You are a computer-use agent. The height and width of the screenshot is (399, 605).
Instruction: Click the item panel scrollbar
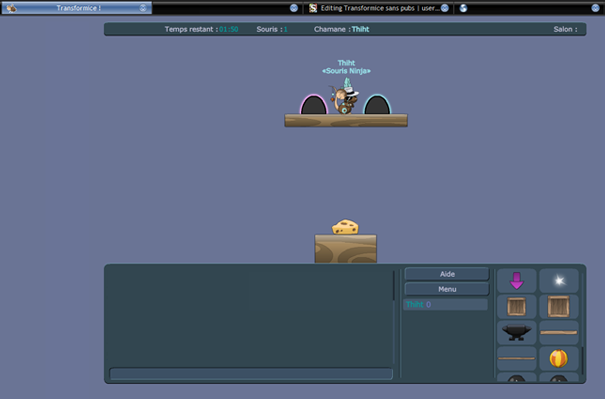[x=583, y=361]
